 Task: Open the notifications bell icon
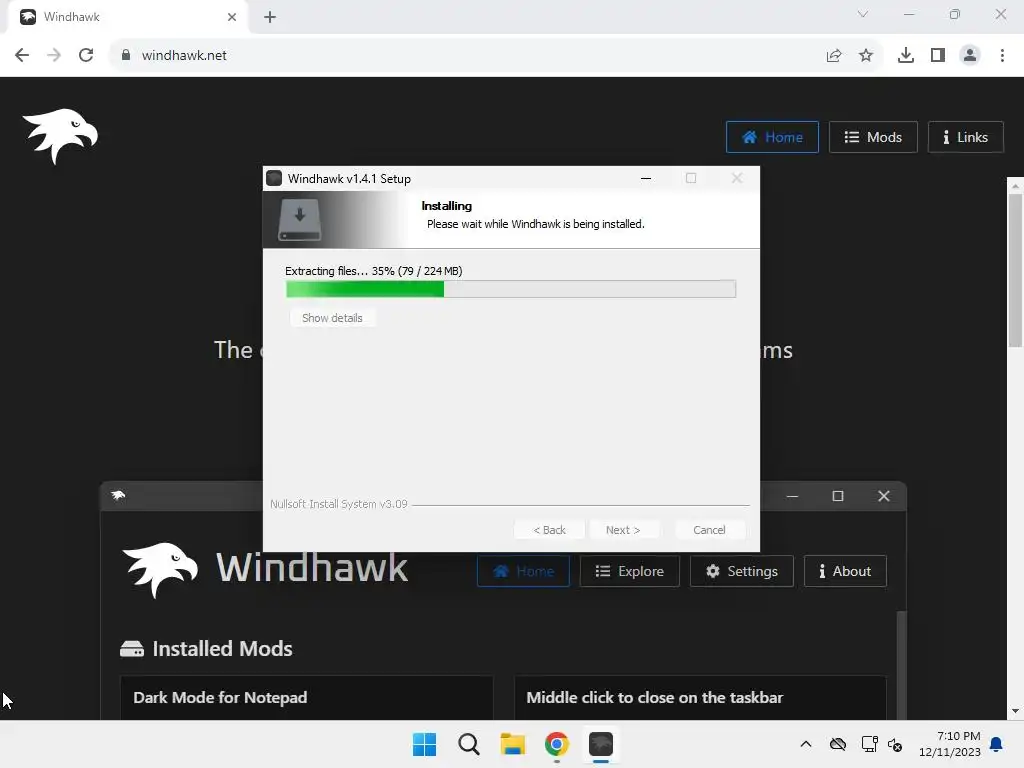click(x=997, y=744)
